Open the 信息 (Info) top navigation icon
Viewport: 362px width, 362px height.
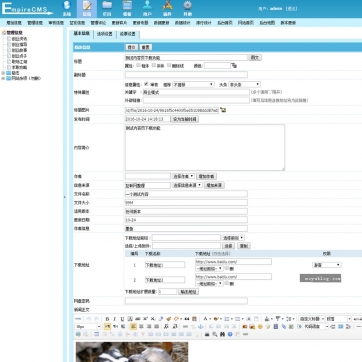87,8
